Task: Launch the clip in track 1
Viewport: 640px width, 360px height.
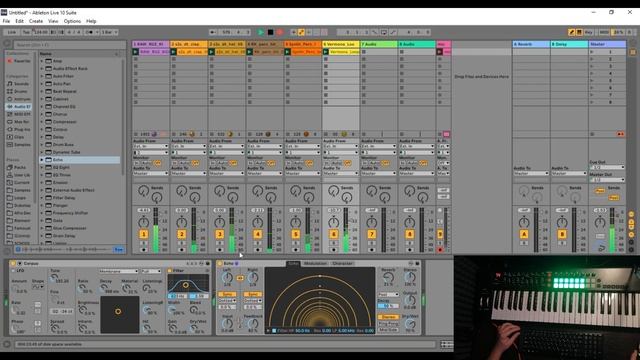Action: 136,52
